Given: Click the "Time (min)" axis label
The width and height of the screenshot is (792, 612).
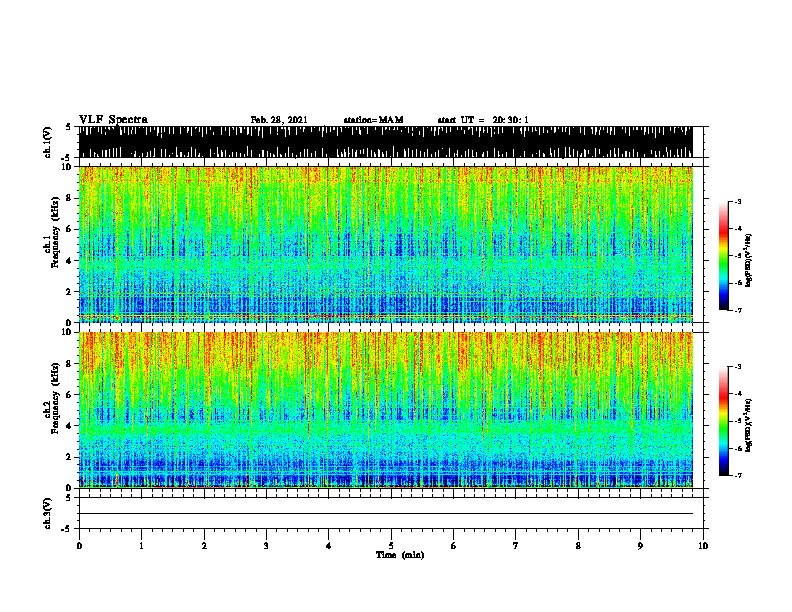Looking at the screenshot, I should [x=400, y=555].
